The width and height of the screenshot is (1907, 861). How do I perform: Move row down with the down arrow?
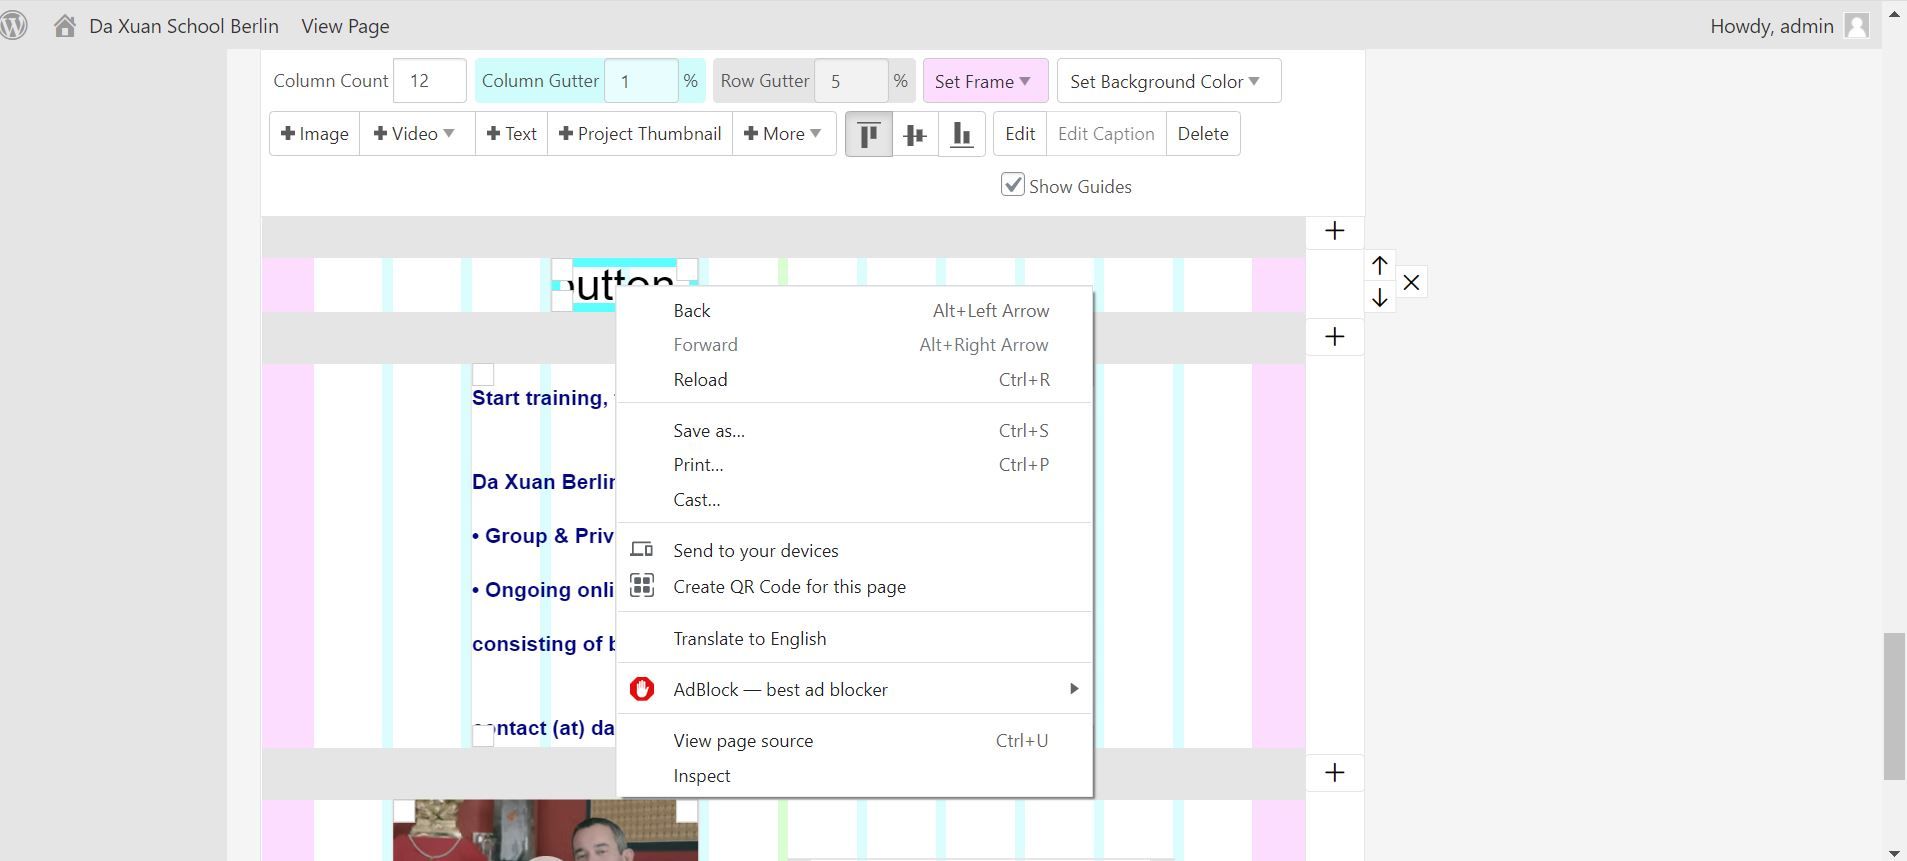point(1380,298)
